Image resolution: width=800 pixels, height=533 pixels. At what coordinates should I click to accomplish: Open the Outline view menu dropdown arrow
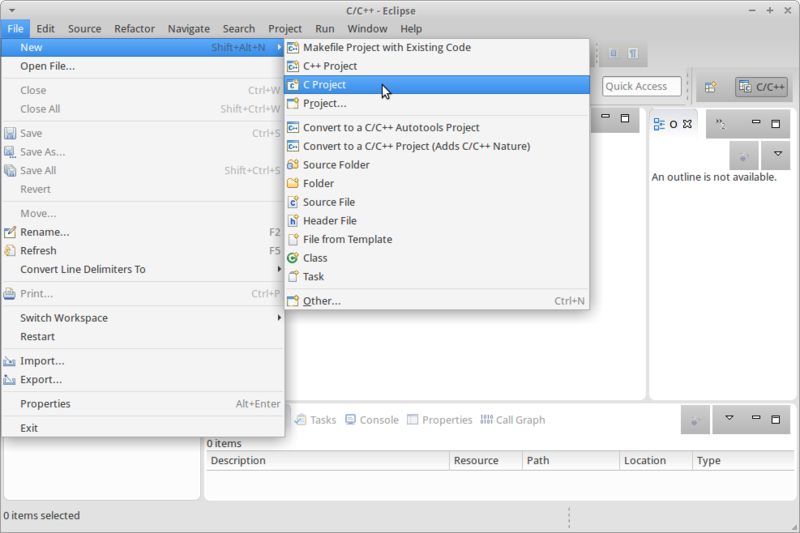pyautogui.click(x=777, y=154)
